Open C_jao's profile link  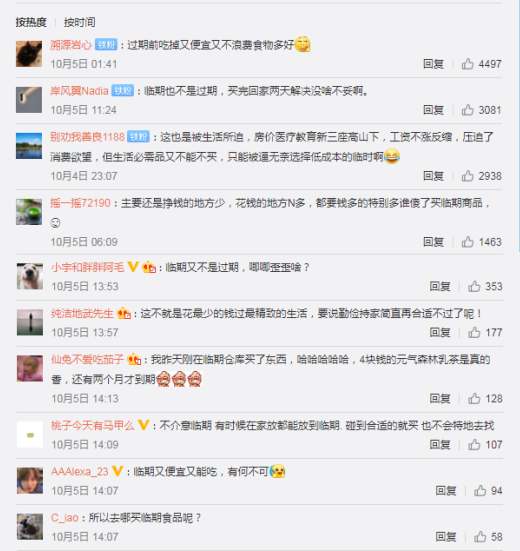click(x=65, y=518)
